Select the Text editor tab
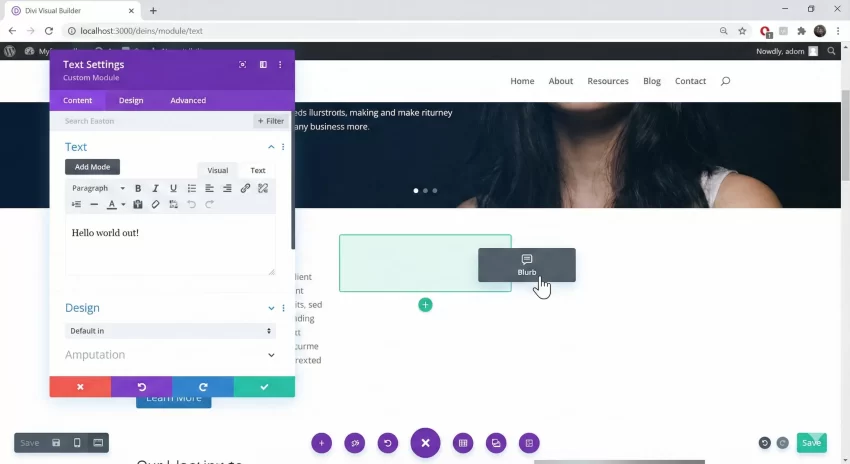This screenshot has height=464, width=850. coord(257,170)
